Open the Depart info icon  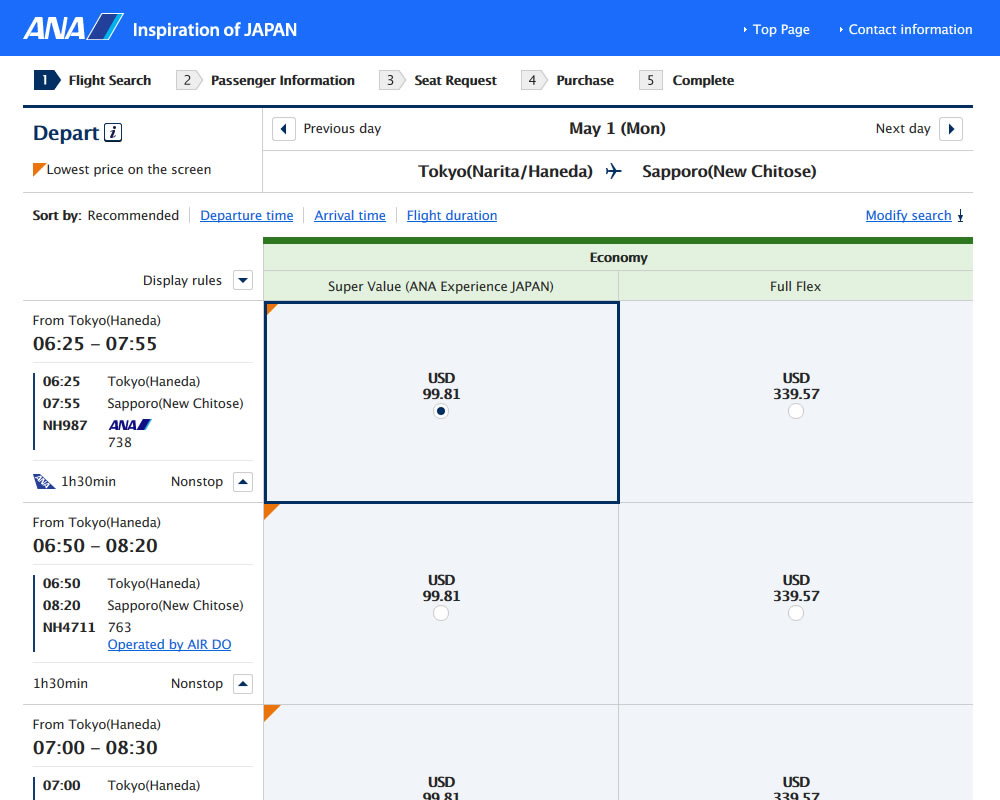coord(114,133)
